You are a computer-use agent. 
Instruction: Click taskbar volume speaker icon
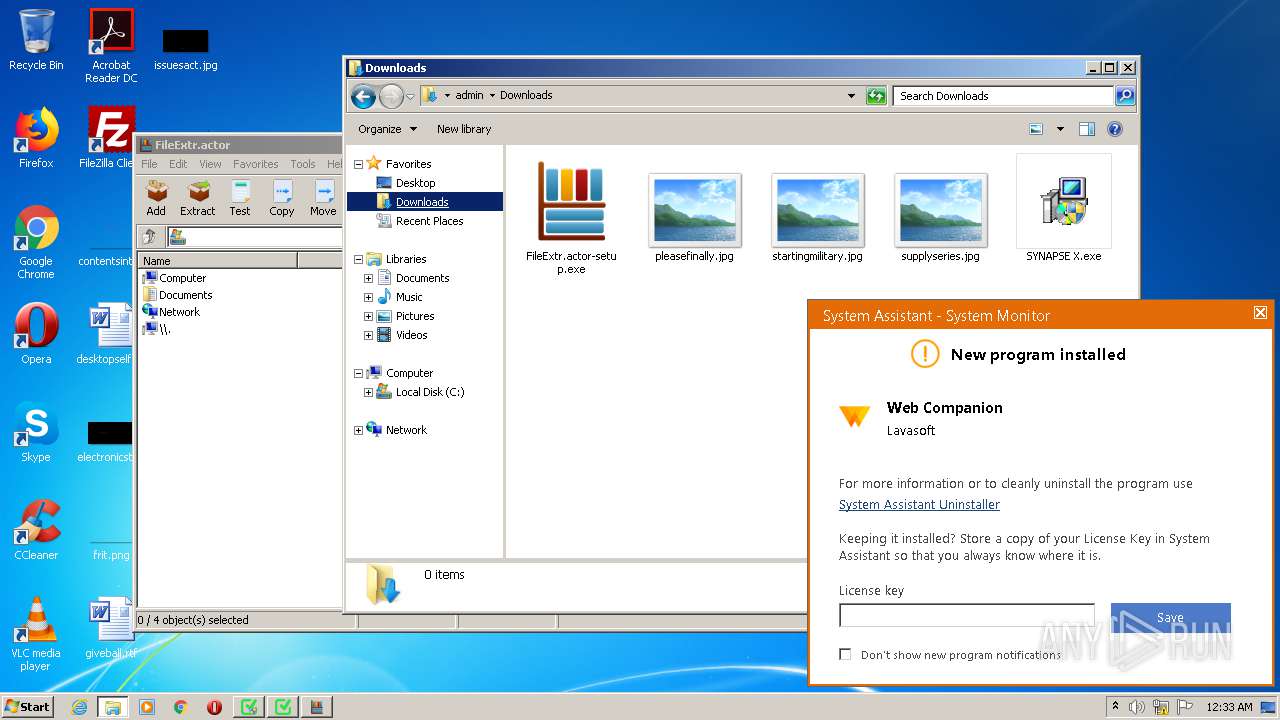[x=1137, y=707]
